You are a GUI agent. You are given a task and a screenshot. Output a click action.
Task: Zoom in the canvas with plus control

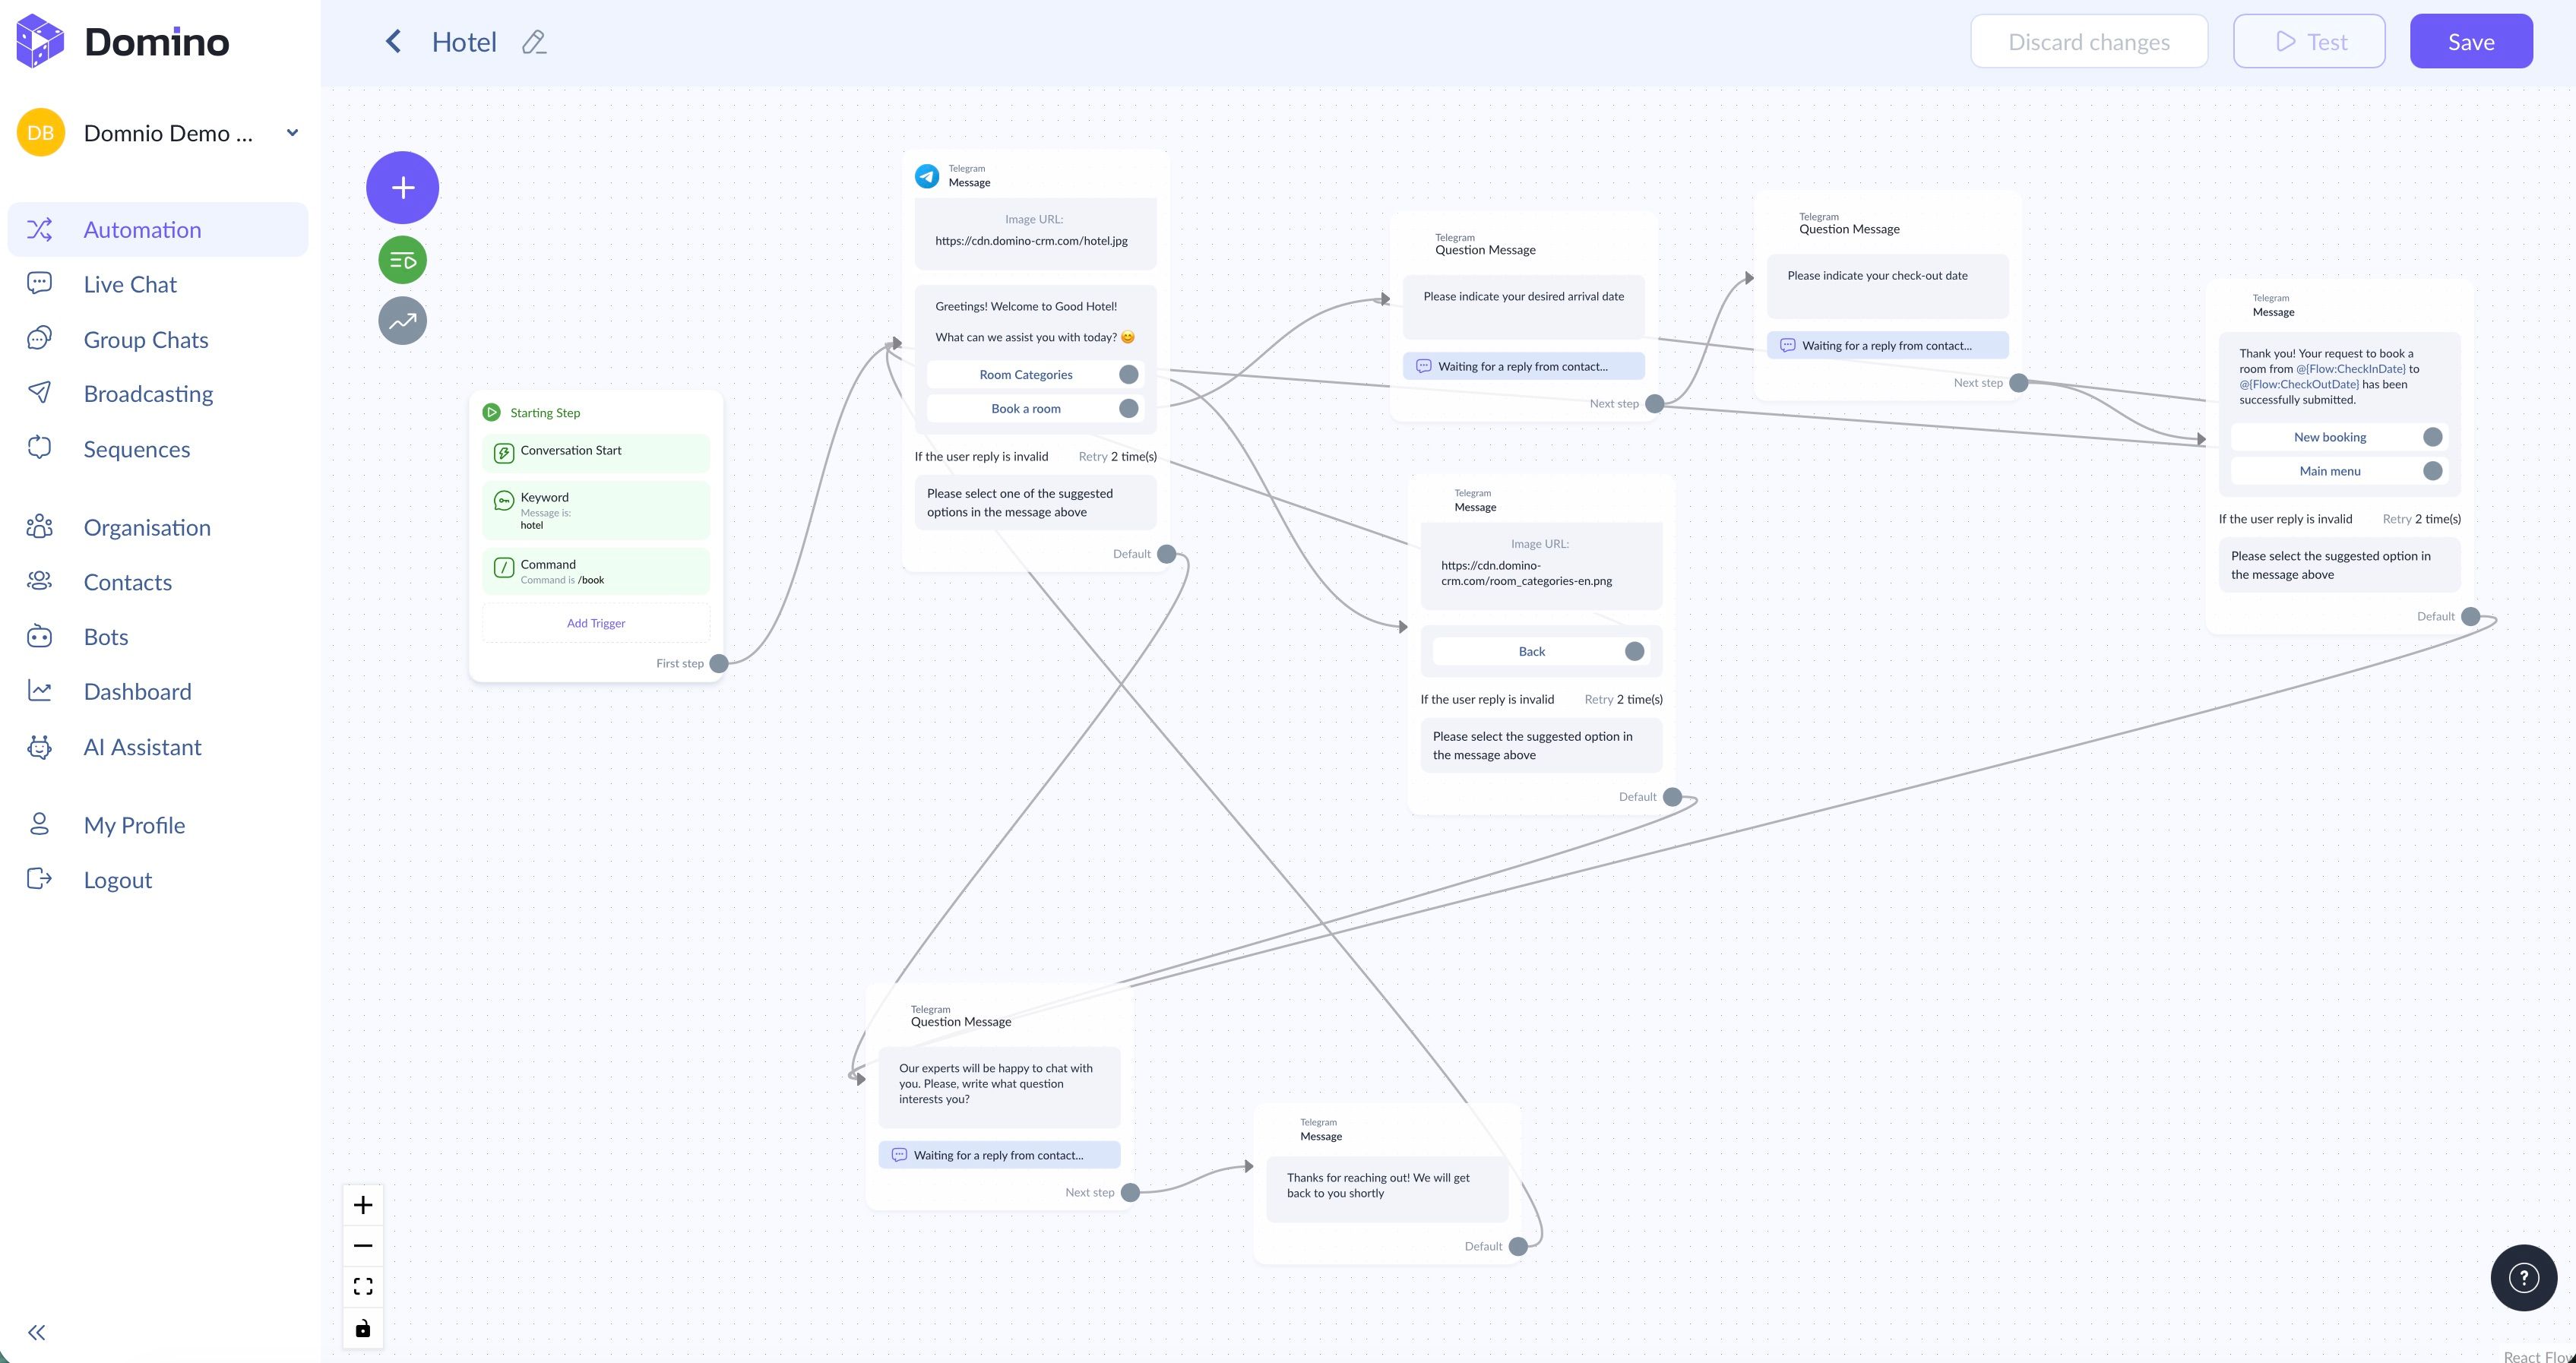point(363,1205)
